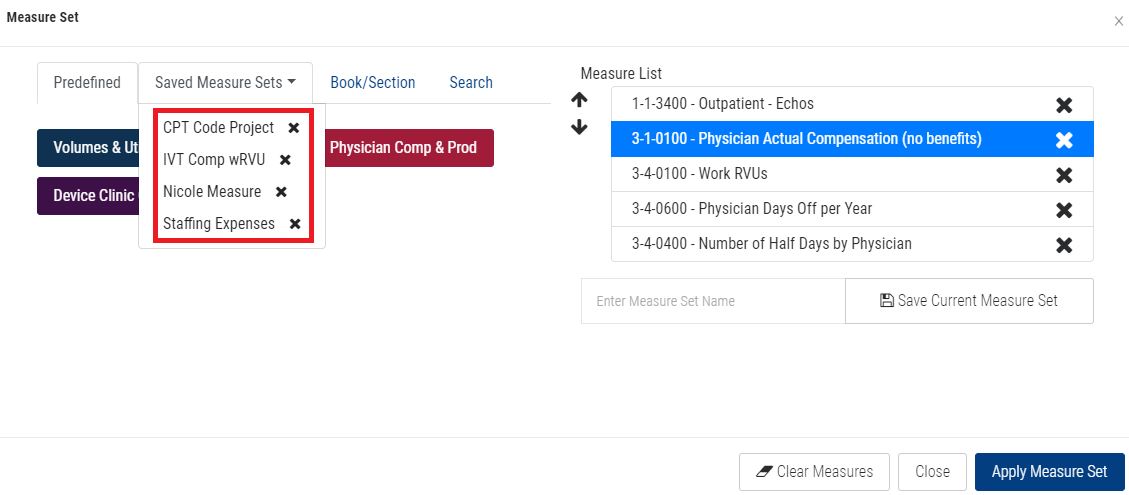This screenshot has width=1129, height=495.
Task: Select the Physician Comp & Prod predefined set
Action: (x=403, y=147)
